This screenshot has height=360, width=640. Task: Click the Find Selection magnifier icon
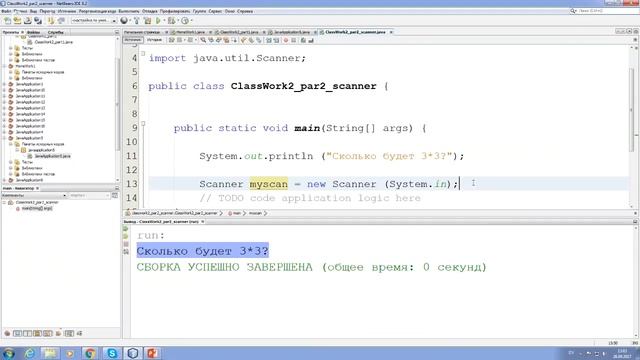coord(203,40)
